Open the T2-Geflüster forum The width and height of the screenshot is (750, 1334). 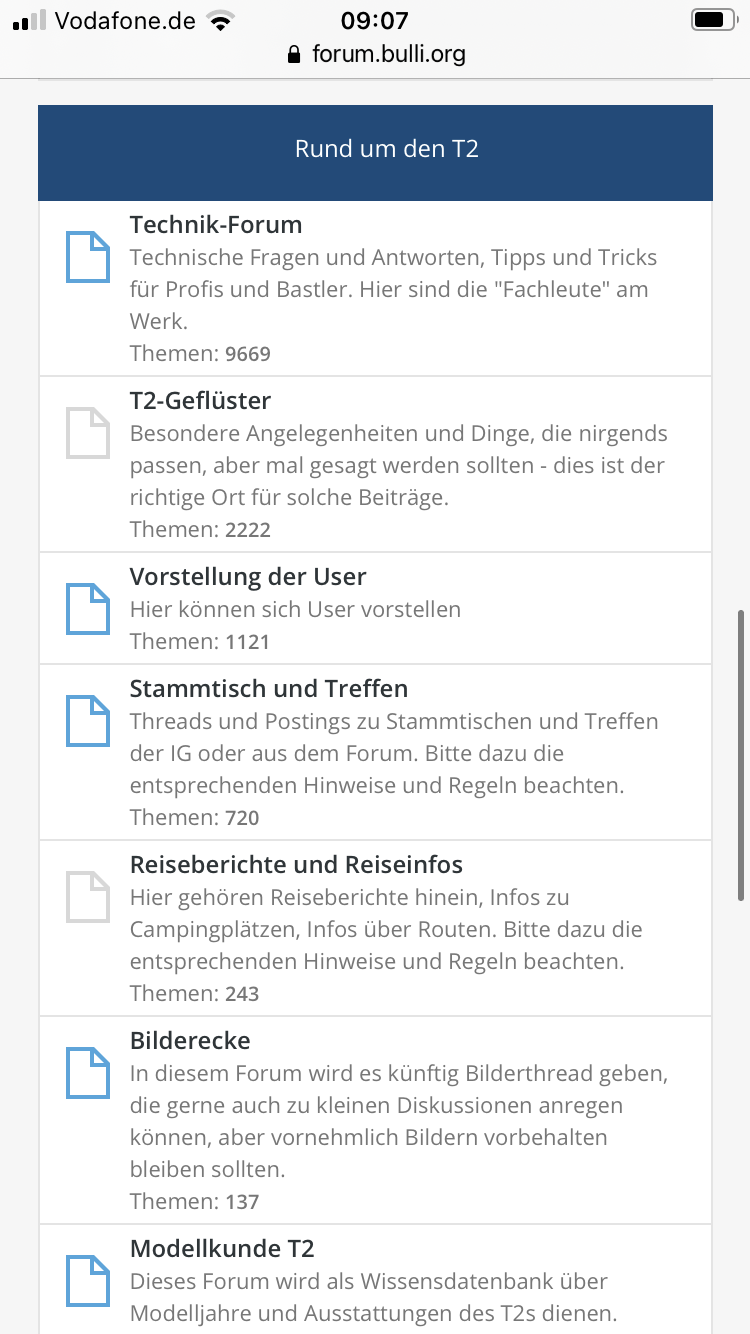click(200, 401)
